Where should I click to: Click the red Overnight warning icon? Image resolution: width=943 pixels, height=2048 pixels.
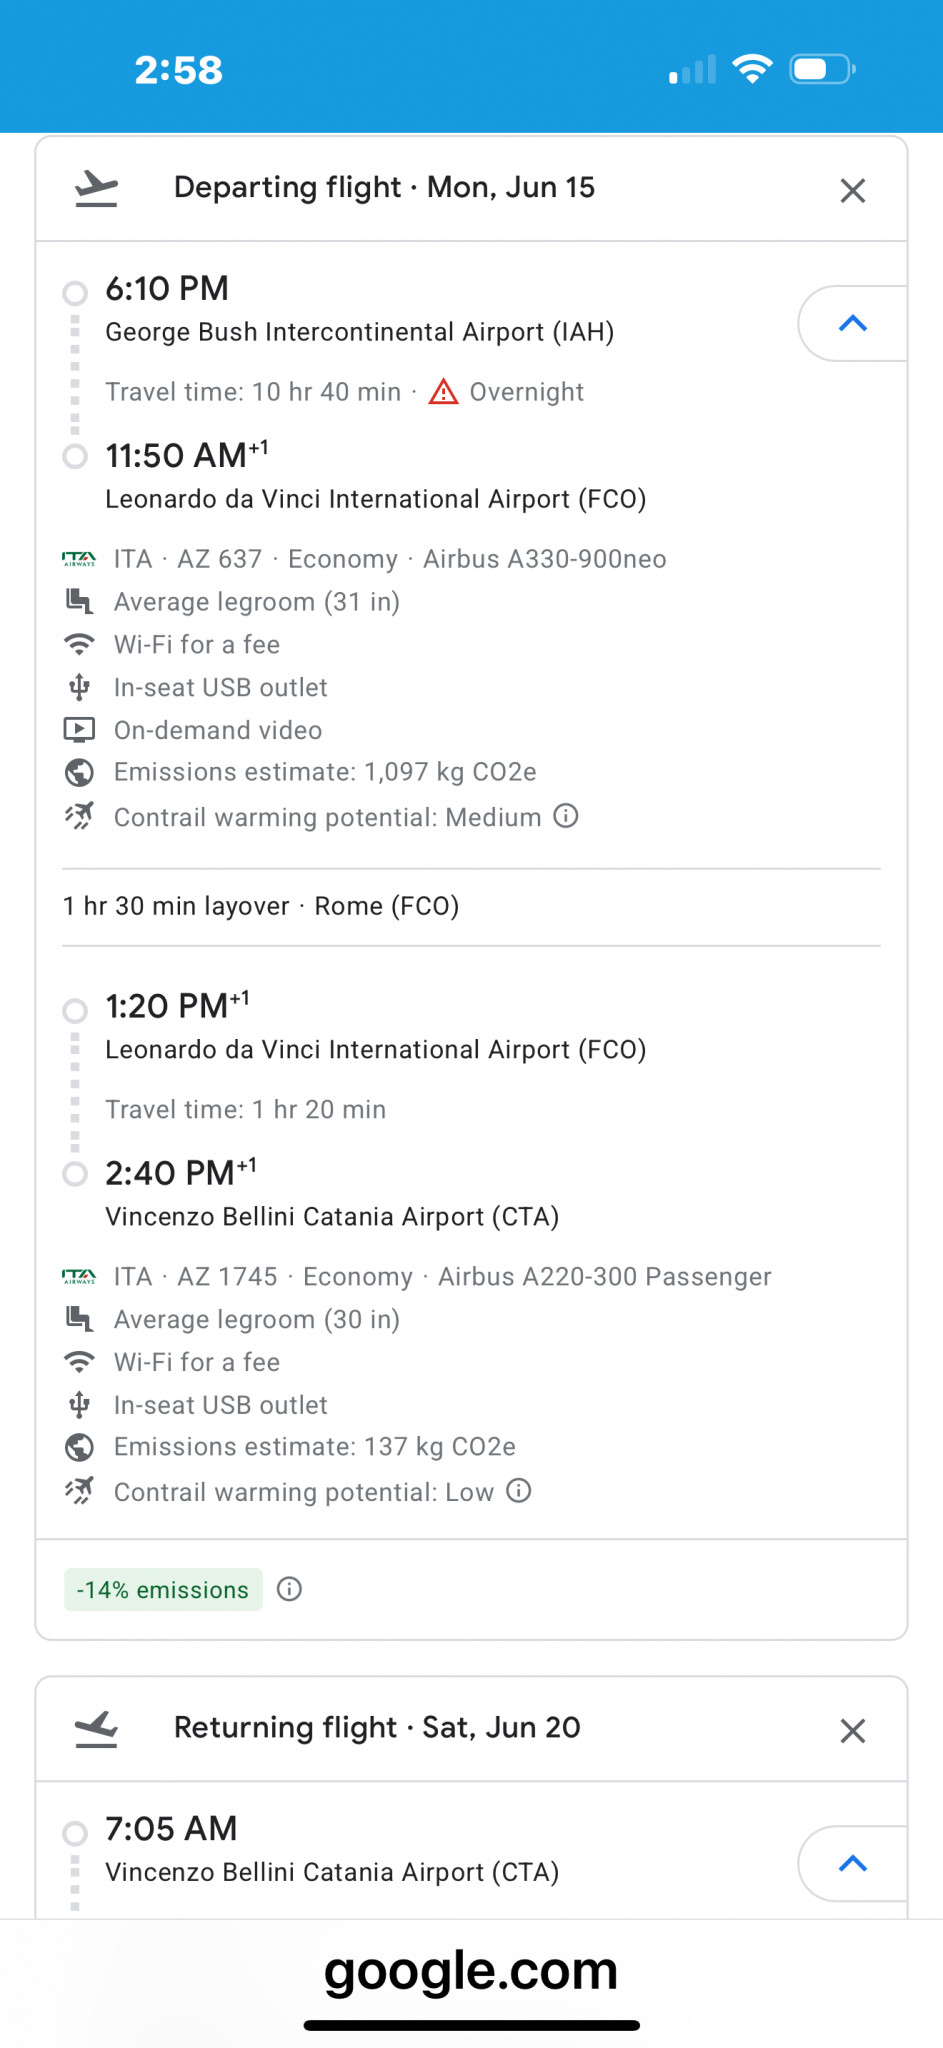[x=443, y=392]
